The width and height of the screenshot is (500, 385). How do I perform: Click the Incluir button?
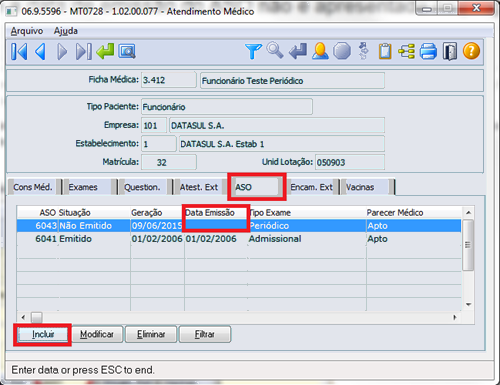coord(43,334)
